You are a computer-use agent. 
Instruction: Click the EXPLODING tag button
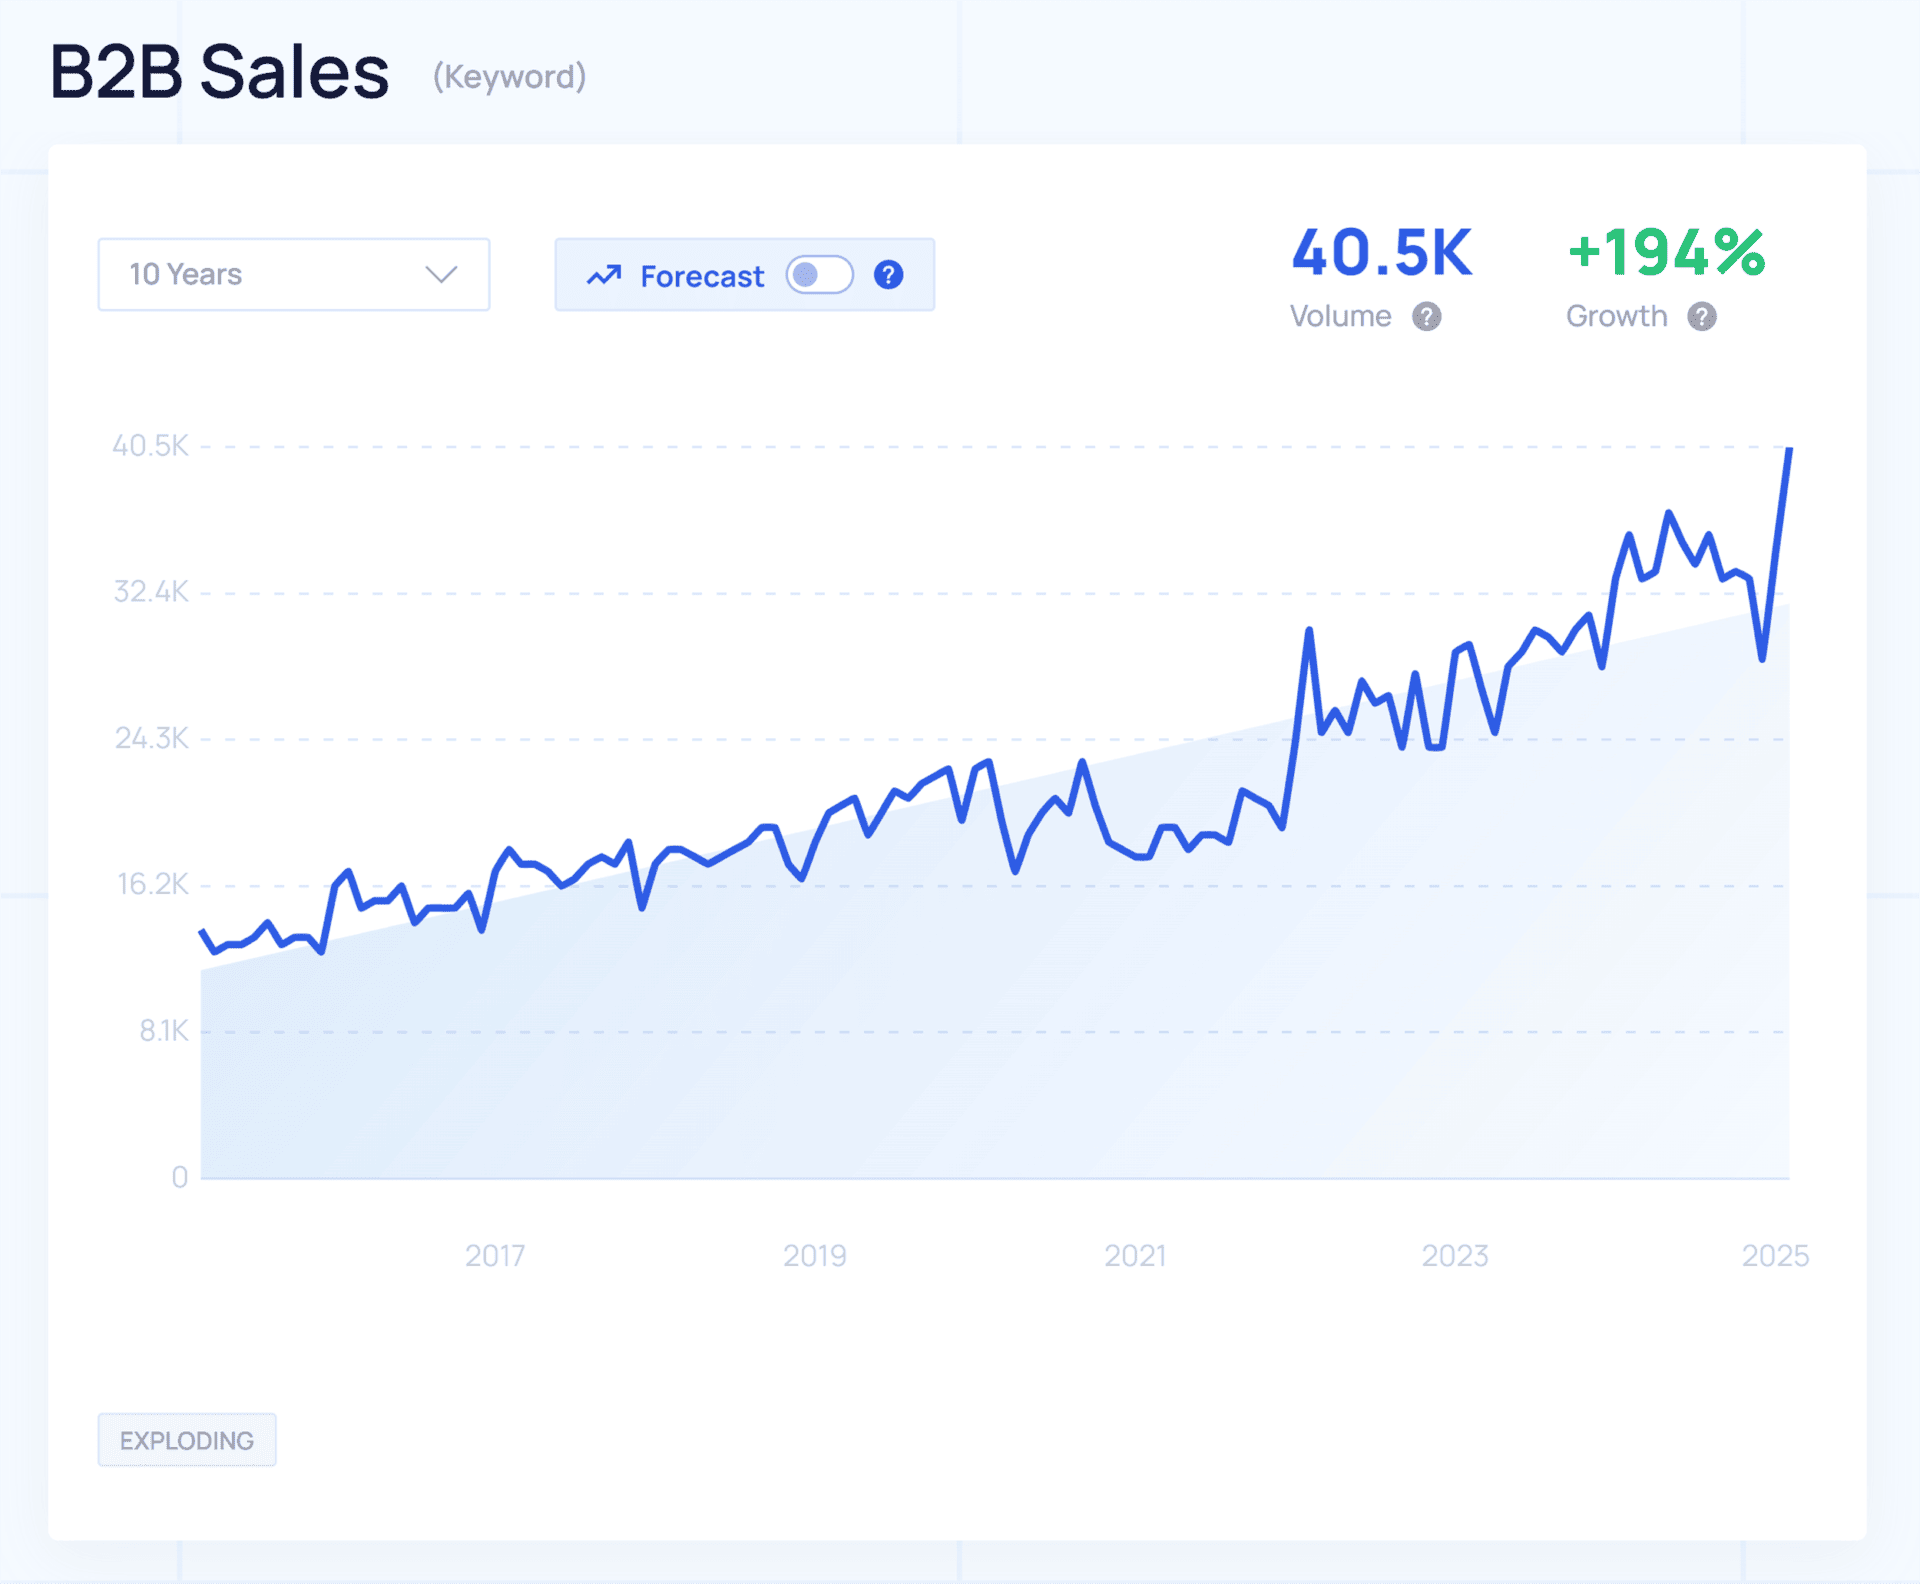point(187,1440)
